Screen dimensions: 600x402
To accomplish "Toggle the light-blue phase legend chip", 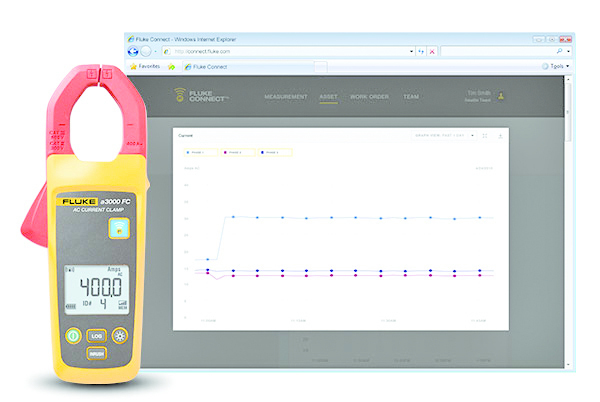I will 201,152.
